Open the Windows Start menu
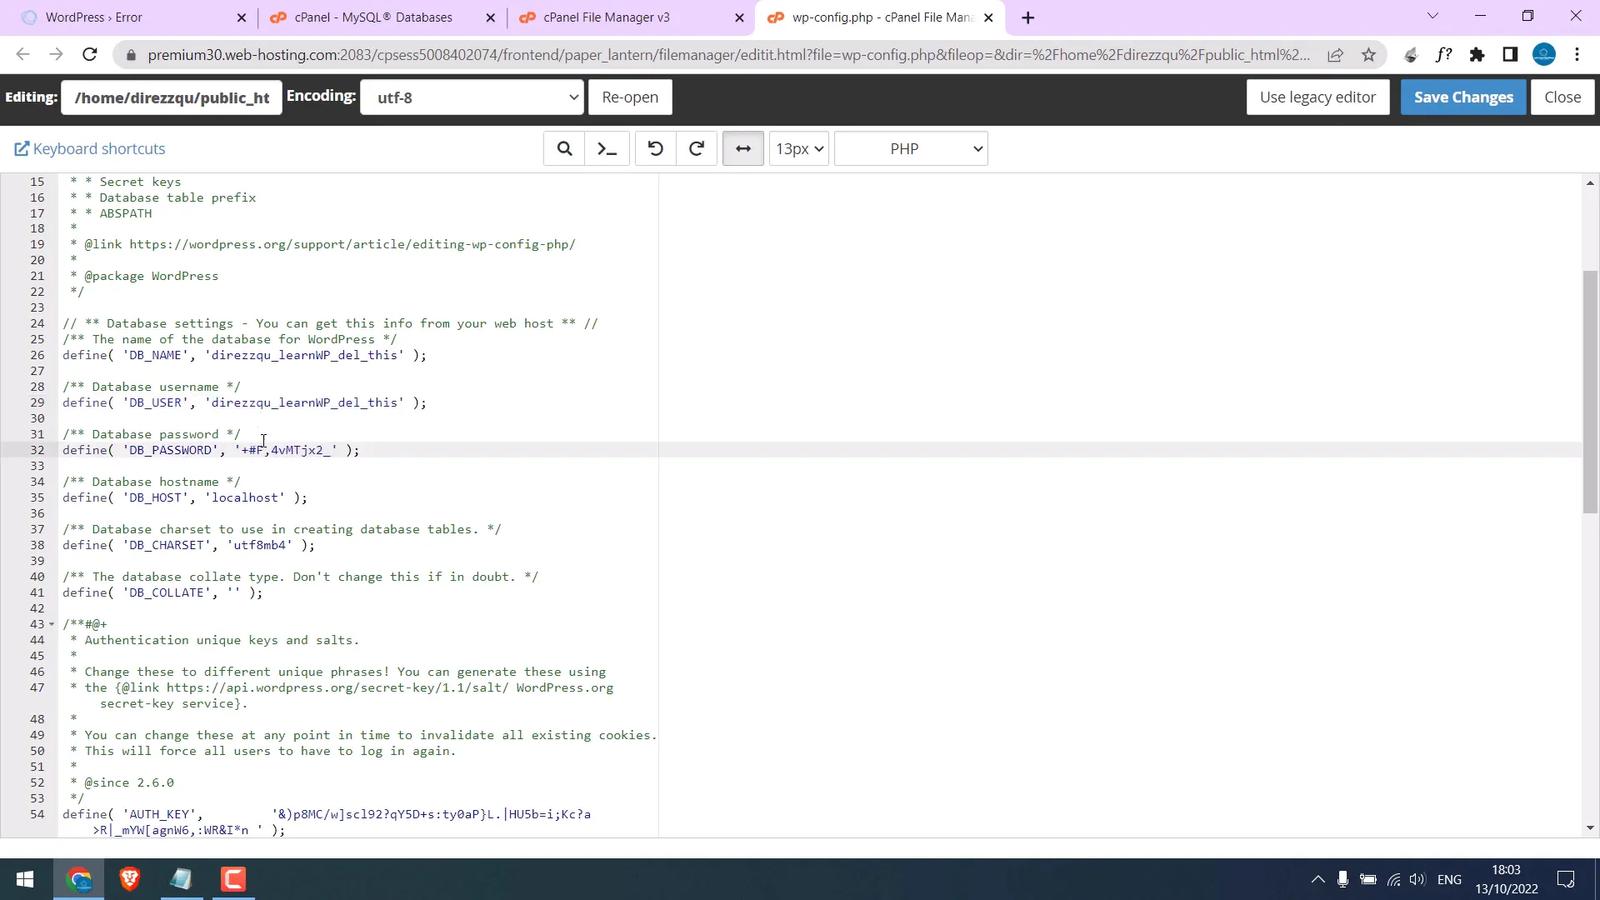 tap(25, 879)
